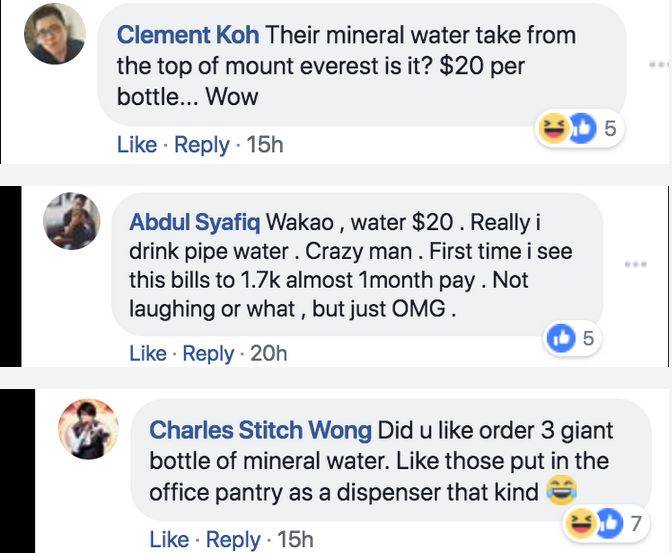View reactions on Clement Koh's comment
This screenshot has width=672, height=553.
pos(580,128)
